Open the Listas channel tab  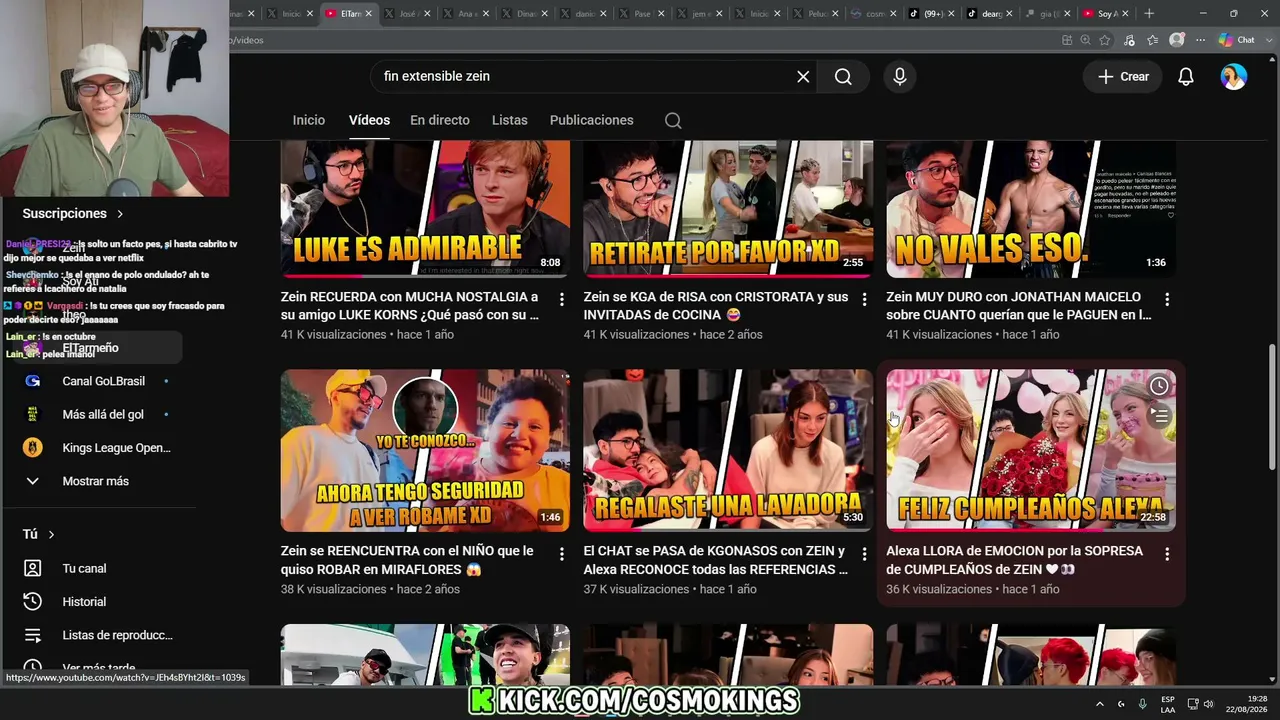pos(510,120)
